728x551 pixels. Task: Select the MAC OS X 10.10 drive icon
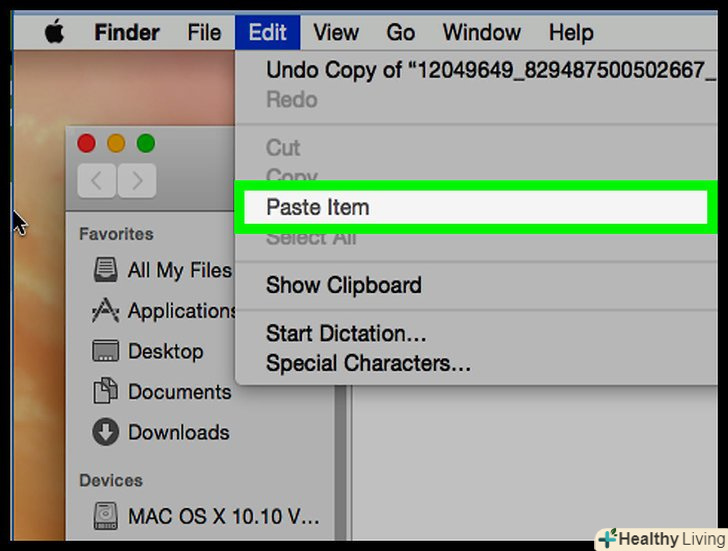tap(105, 517)
